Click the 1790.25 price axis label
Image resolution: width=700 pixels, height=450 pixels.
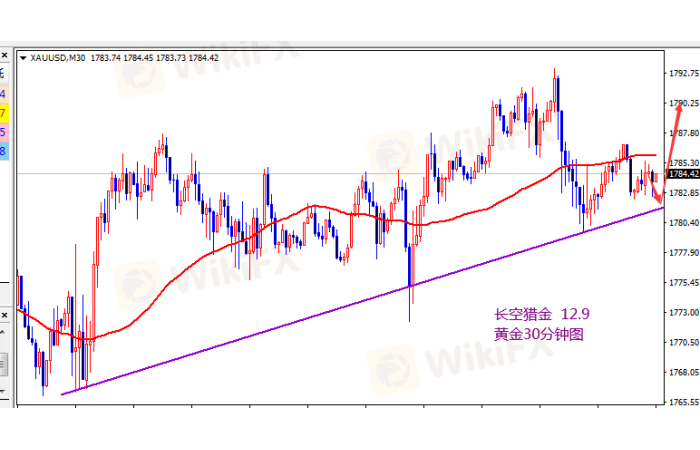pyautogui.click(x=682, y=103)
